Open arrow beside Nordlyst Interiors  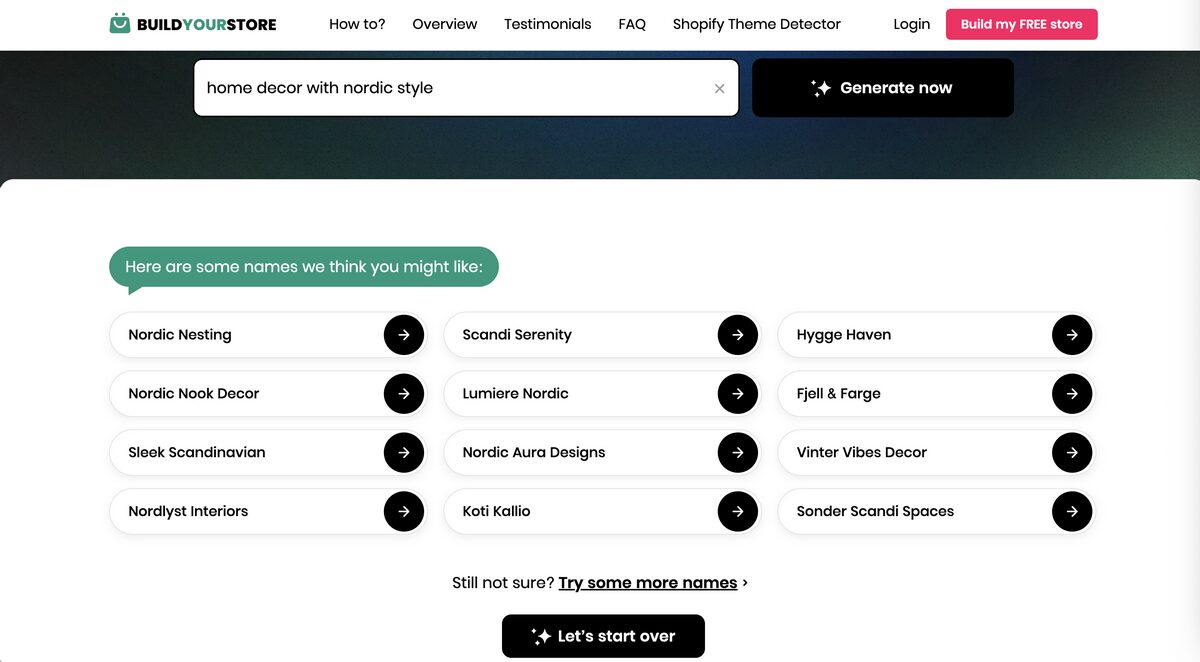tap(403, 511)
